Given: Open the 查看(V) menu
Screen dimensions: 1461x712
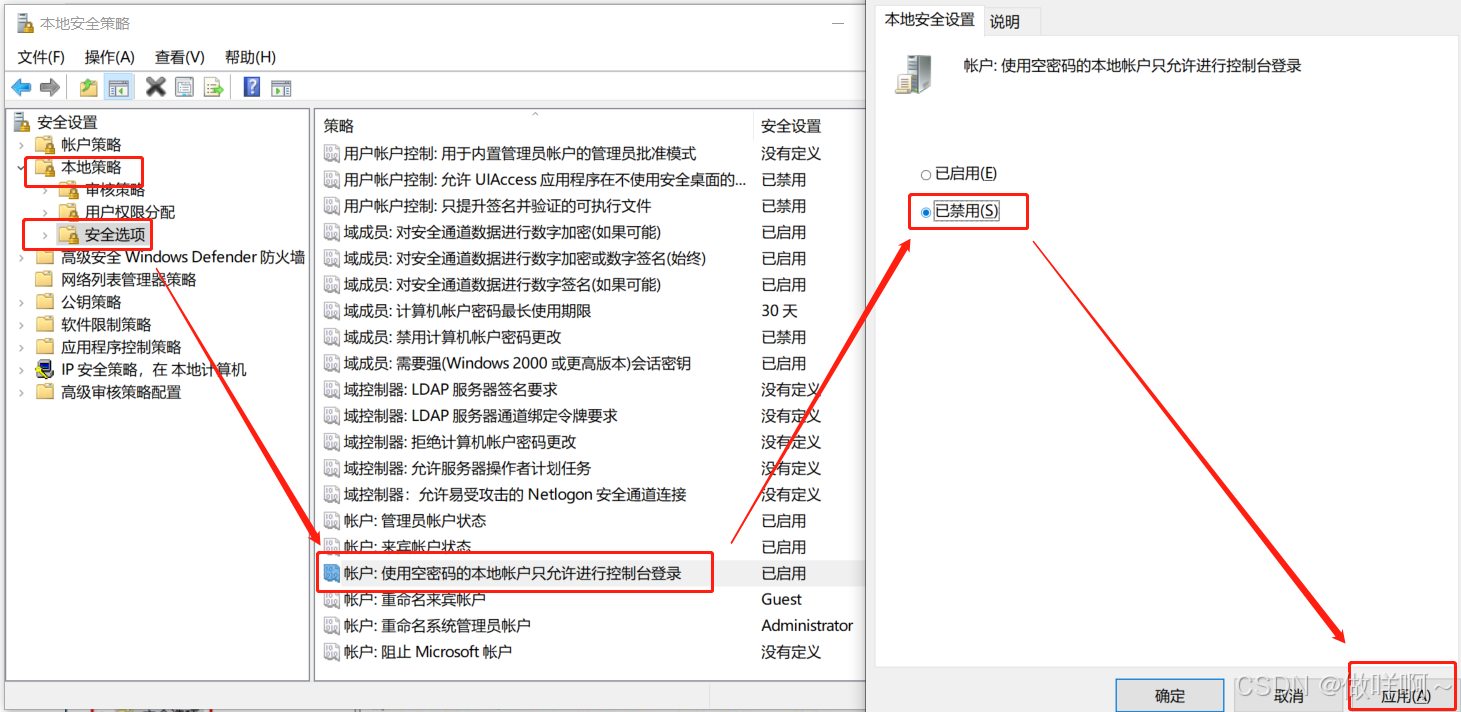Looking at the screenshot, I should pos(180,57).
